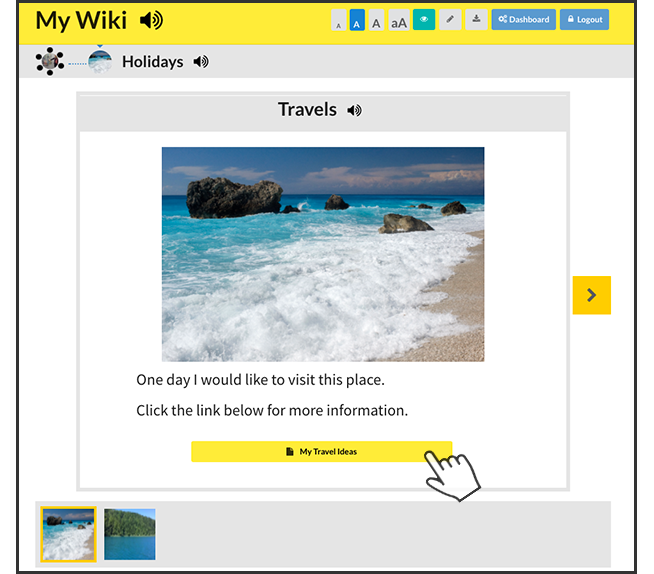This screenshot has width=654, height=574.
Task: Open the pencil edit mode
Action: (x=450, y=20)
